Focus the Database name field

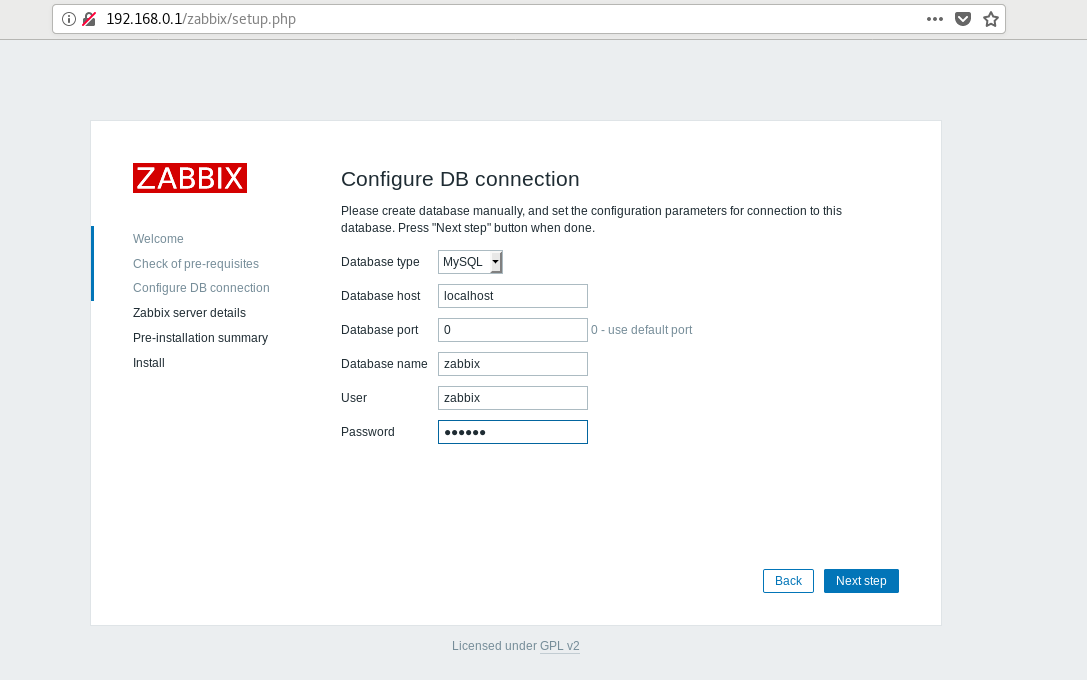coord(513,364)
